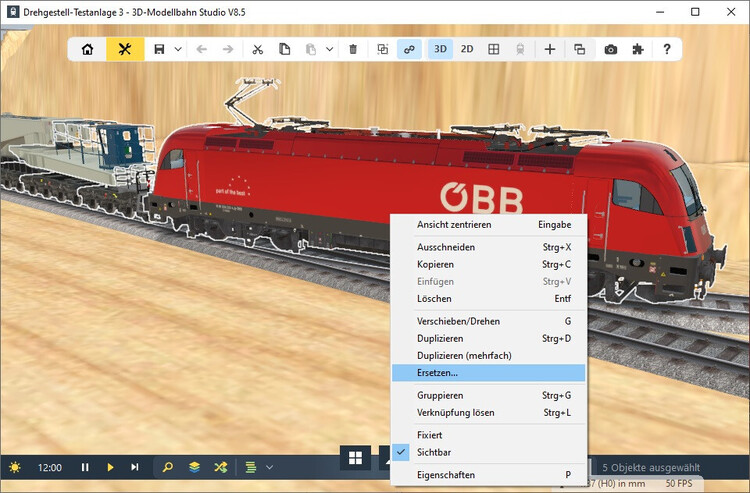Click the sun daytime icon
The width and height of the screenshot is (750, 493).
click(x=15, y=467)
